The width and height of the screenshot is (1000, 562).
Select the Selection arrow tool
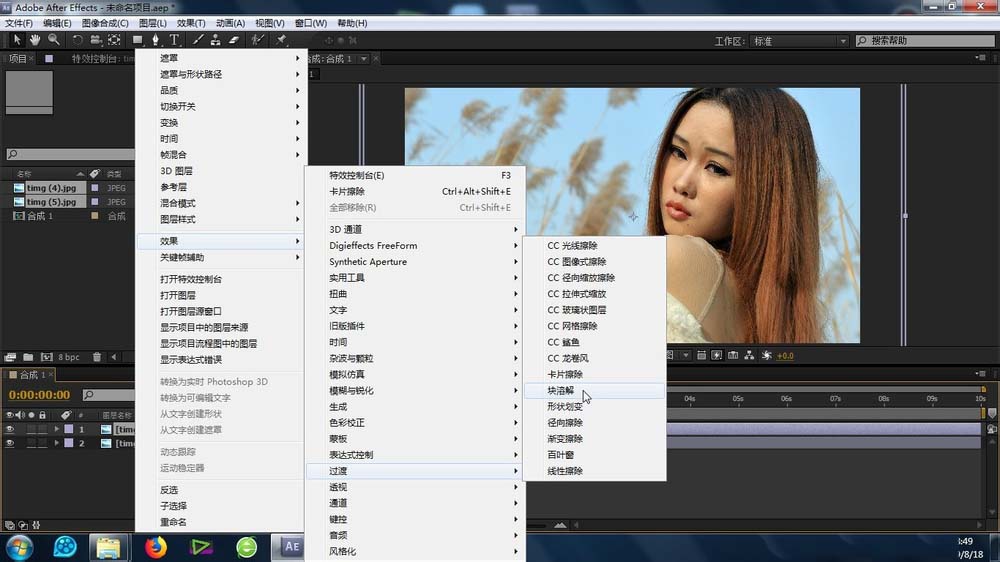coord(17,40)
